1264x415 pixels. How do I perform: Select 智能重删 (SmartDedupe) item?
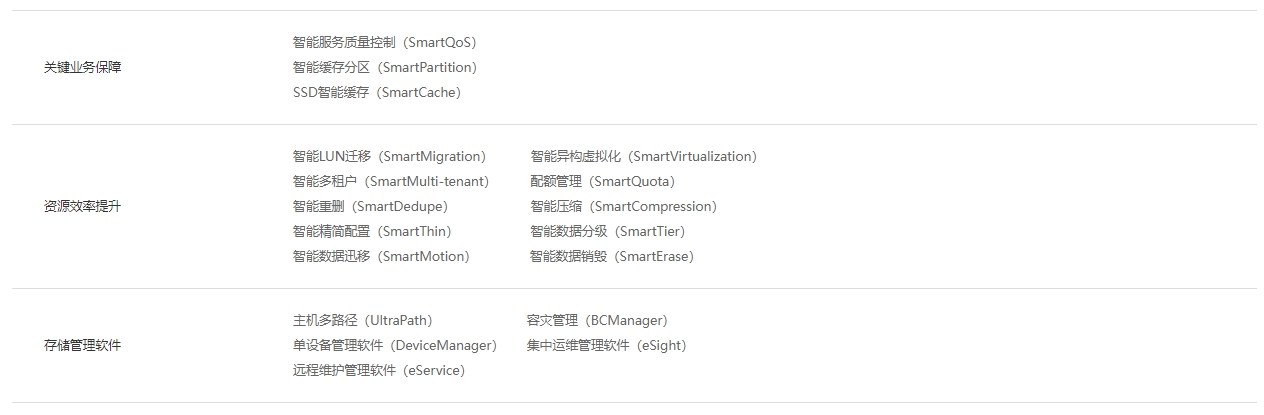click(370, 207)
